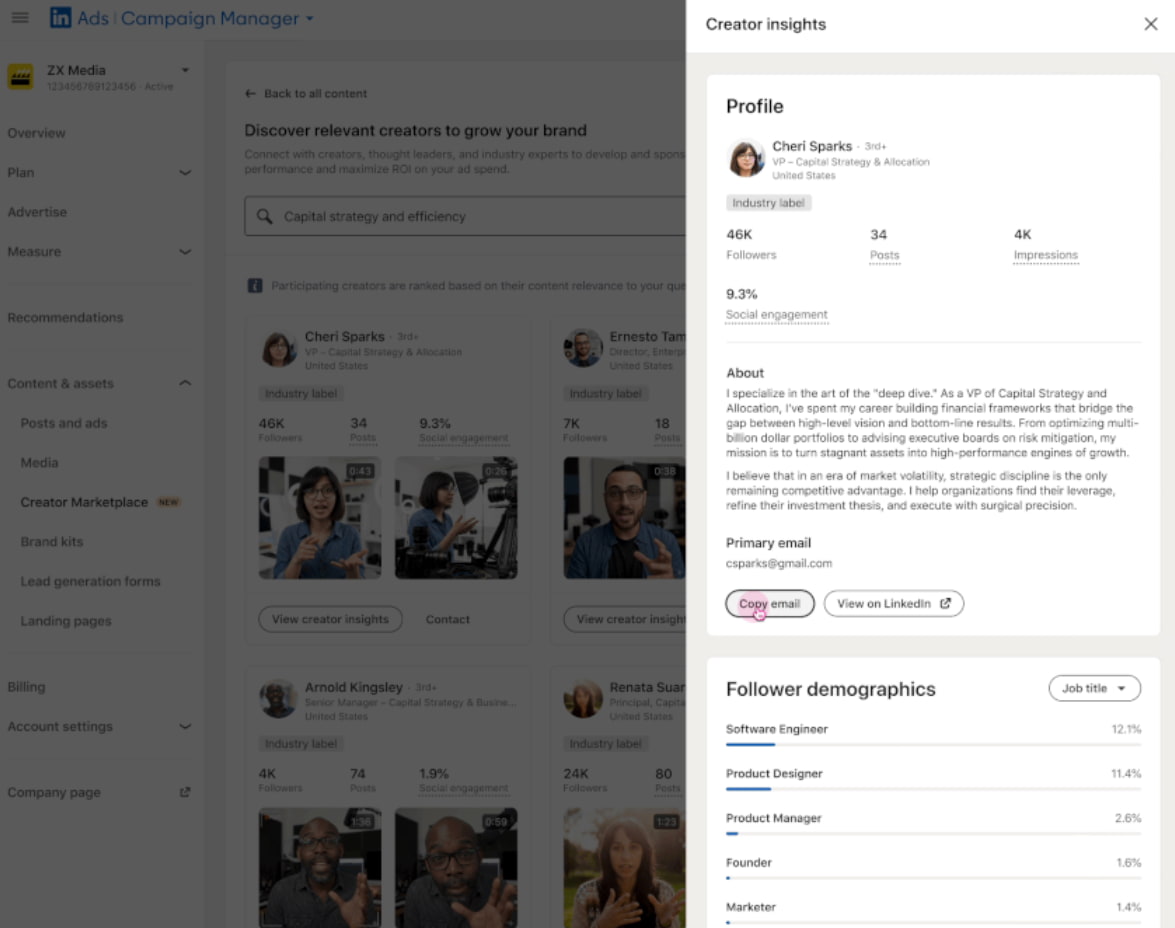Open Posts and ads
Viewport: 1175px width, 928px height.
point(64,424)
